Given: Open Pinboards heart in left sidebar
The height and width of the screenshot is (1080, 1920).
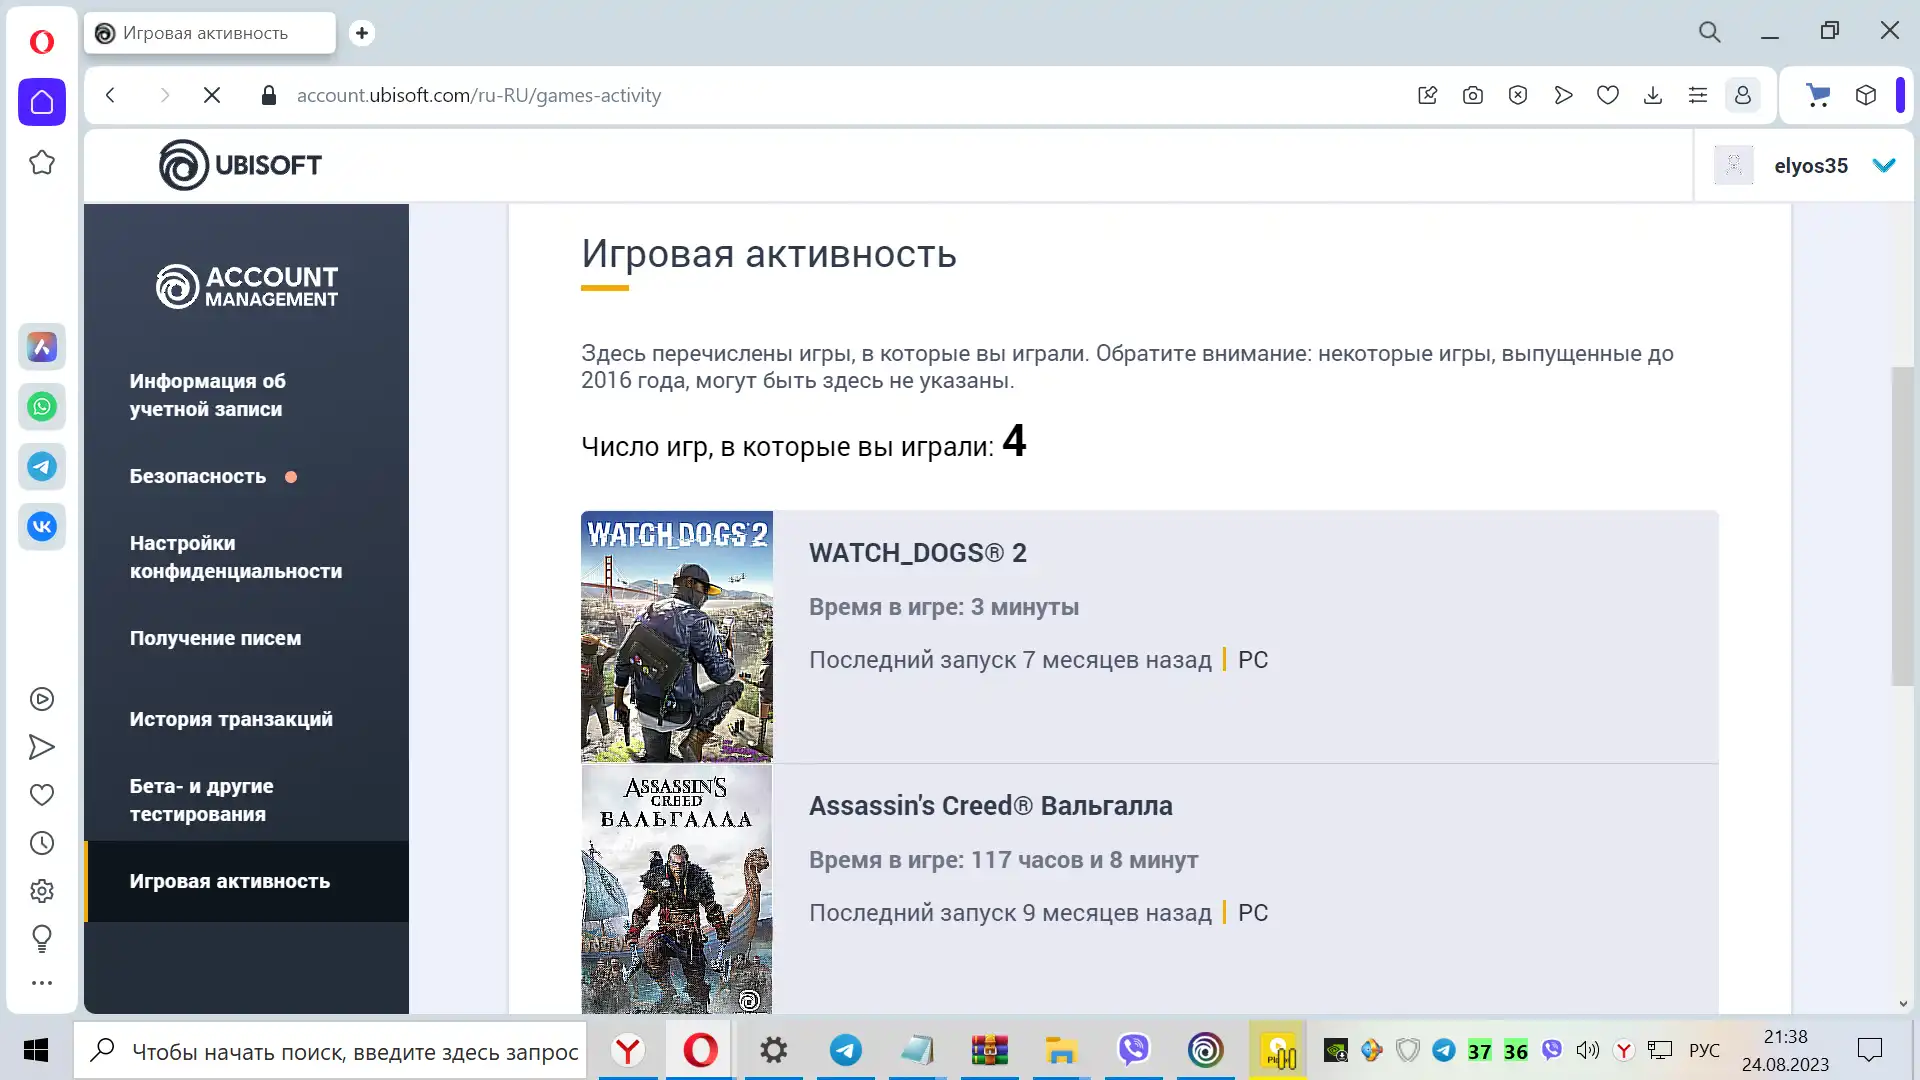Looking at the screenshot, I should point(42,795).
